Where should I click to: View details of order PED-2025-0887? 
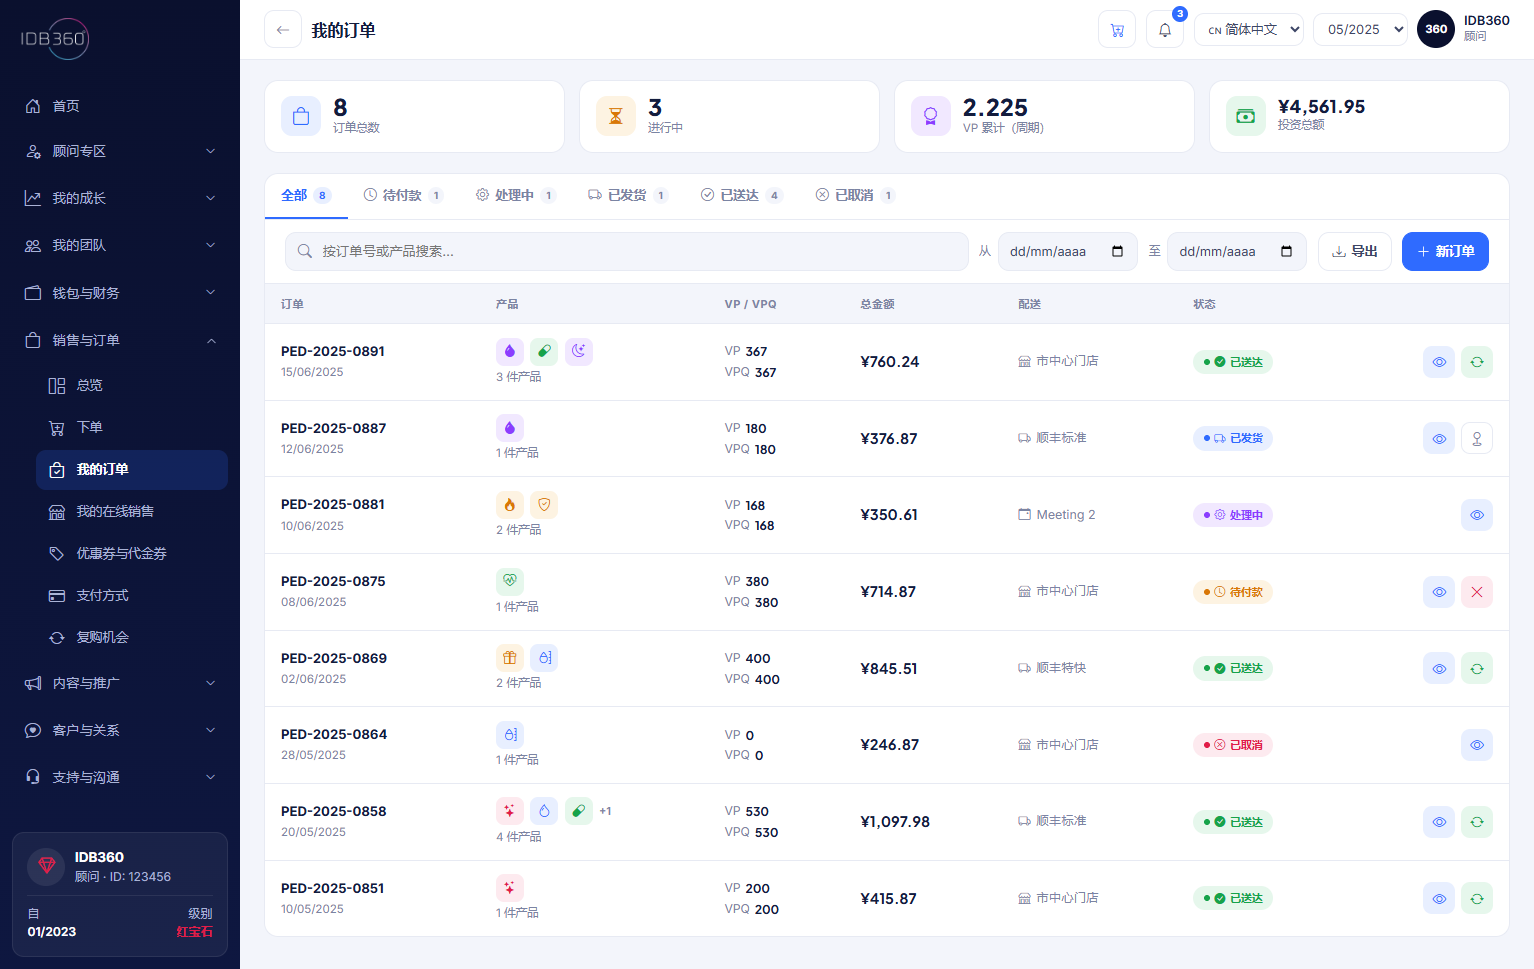pyautogui.click(x=1439, y=438)
